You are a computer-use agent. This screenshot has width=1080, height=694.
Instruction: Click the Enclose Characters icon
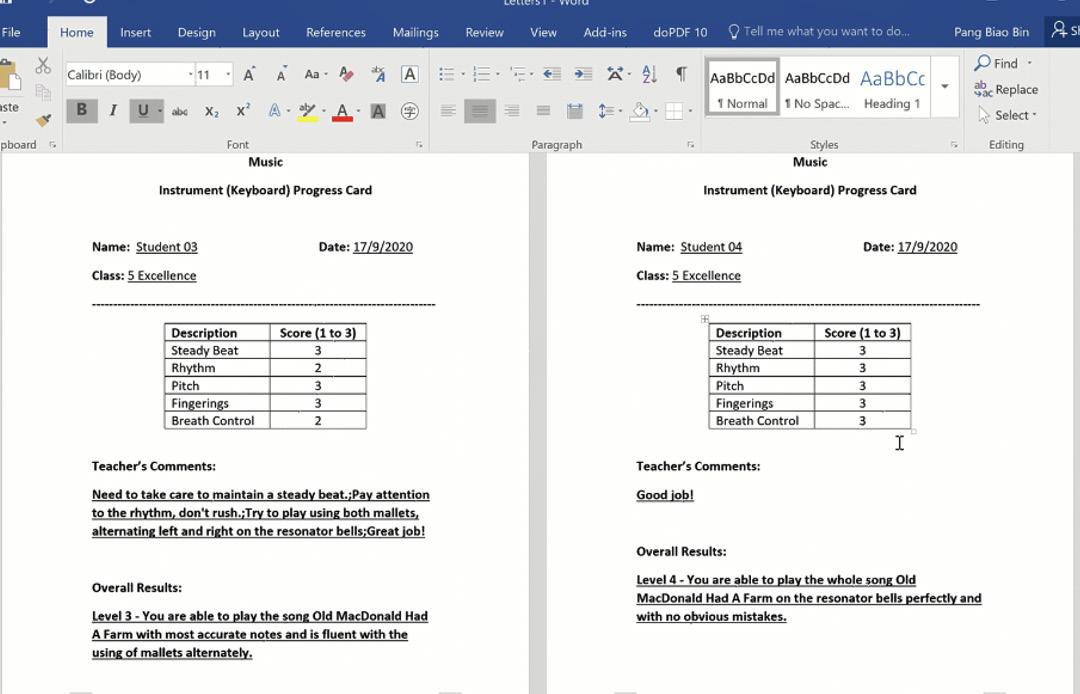410,111
